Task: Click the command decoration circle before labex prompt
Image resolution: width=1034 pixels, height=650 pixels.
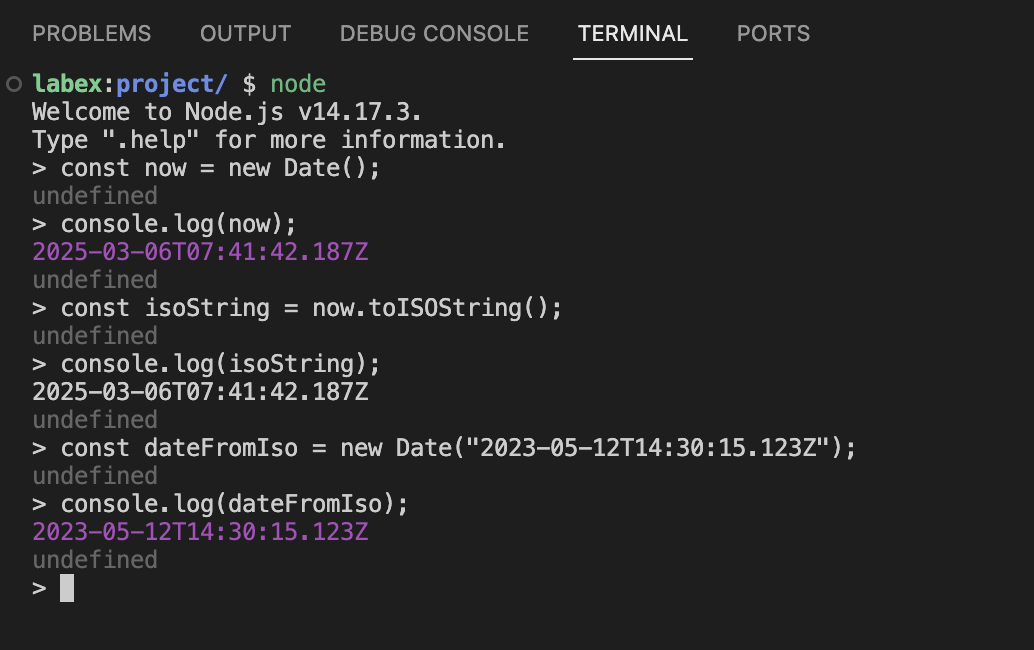Action: (14, 84)
